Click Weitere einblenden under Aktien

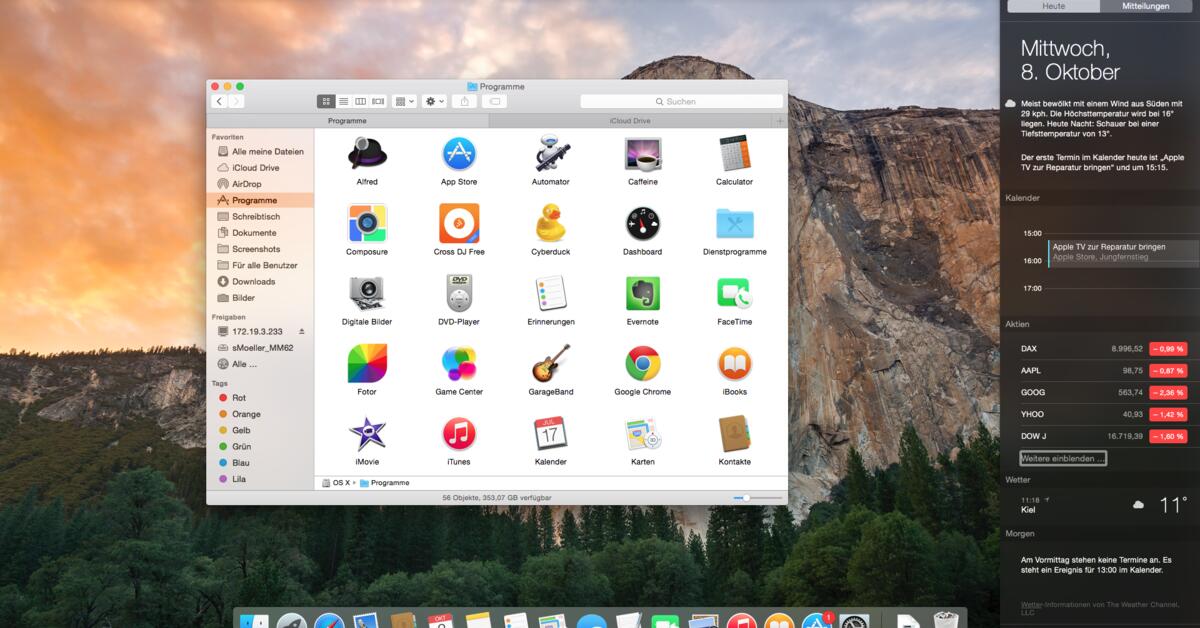click(1063, 458)
